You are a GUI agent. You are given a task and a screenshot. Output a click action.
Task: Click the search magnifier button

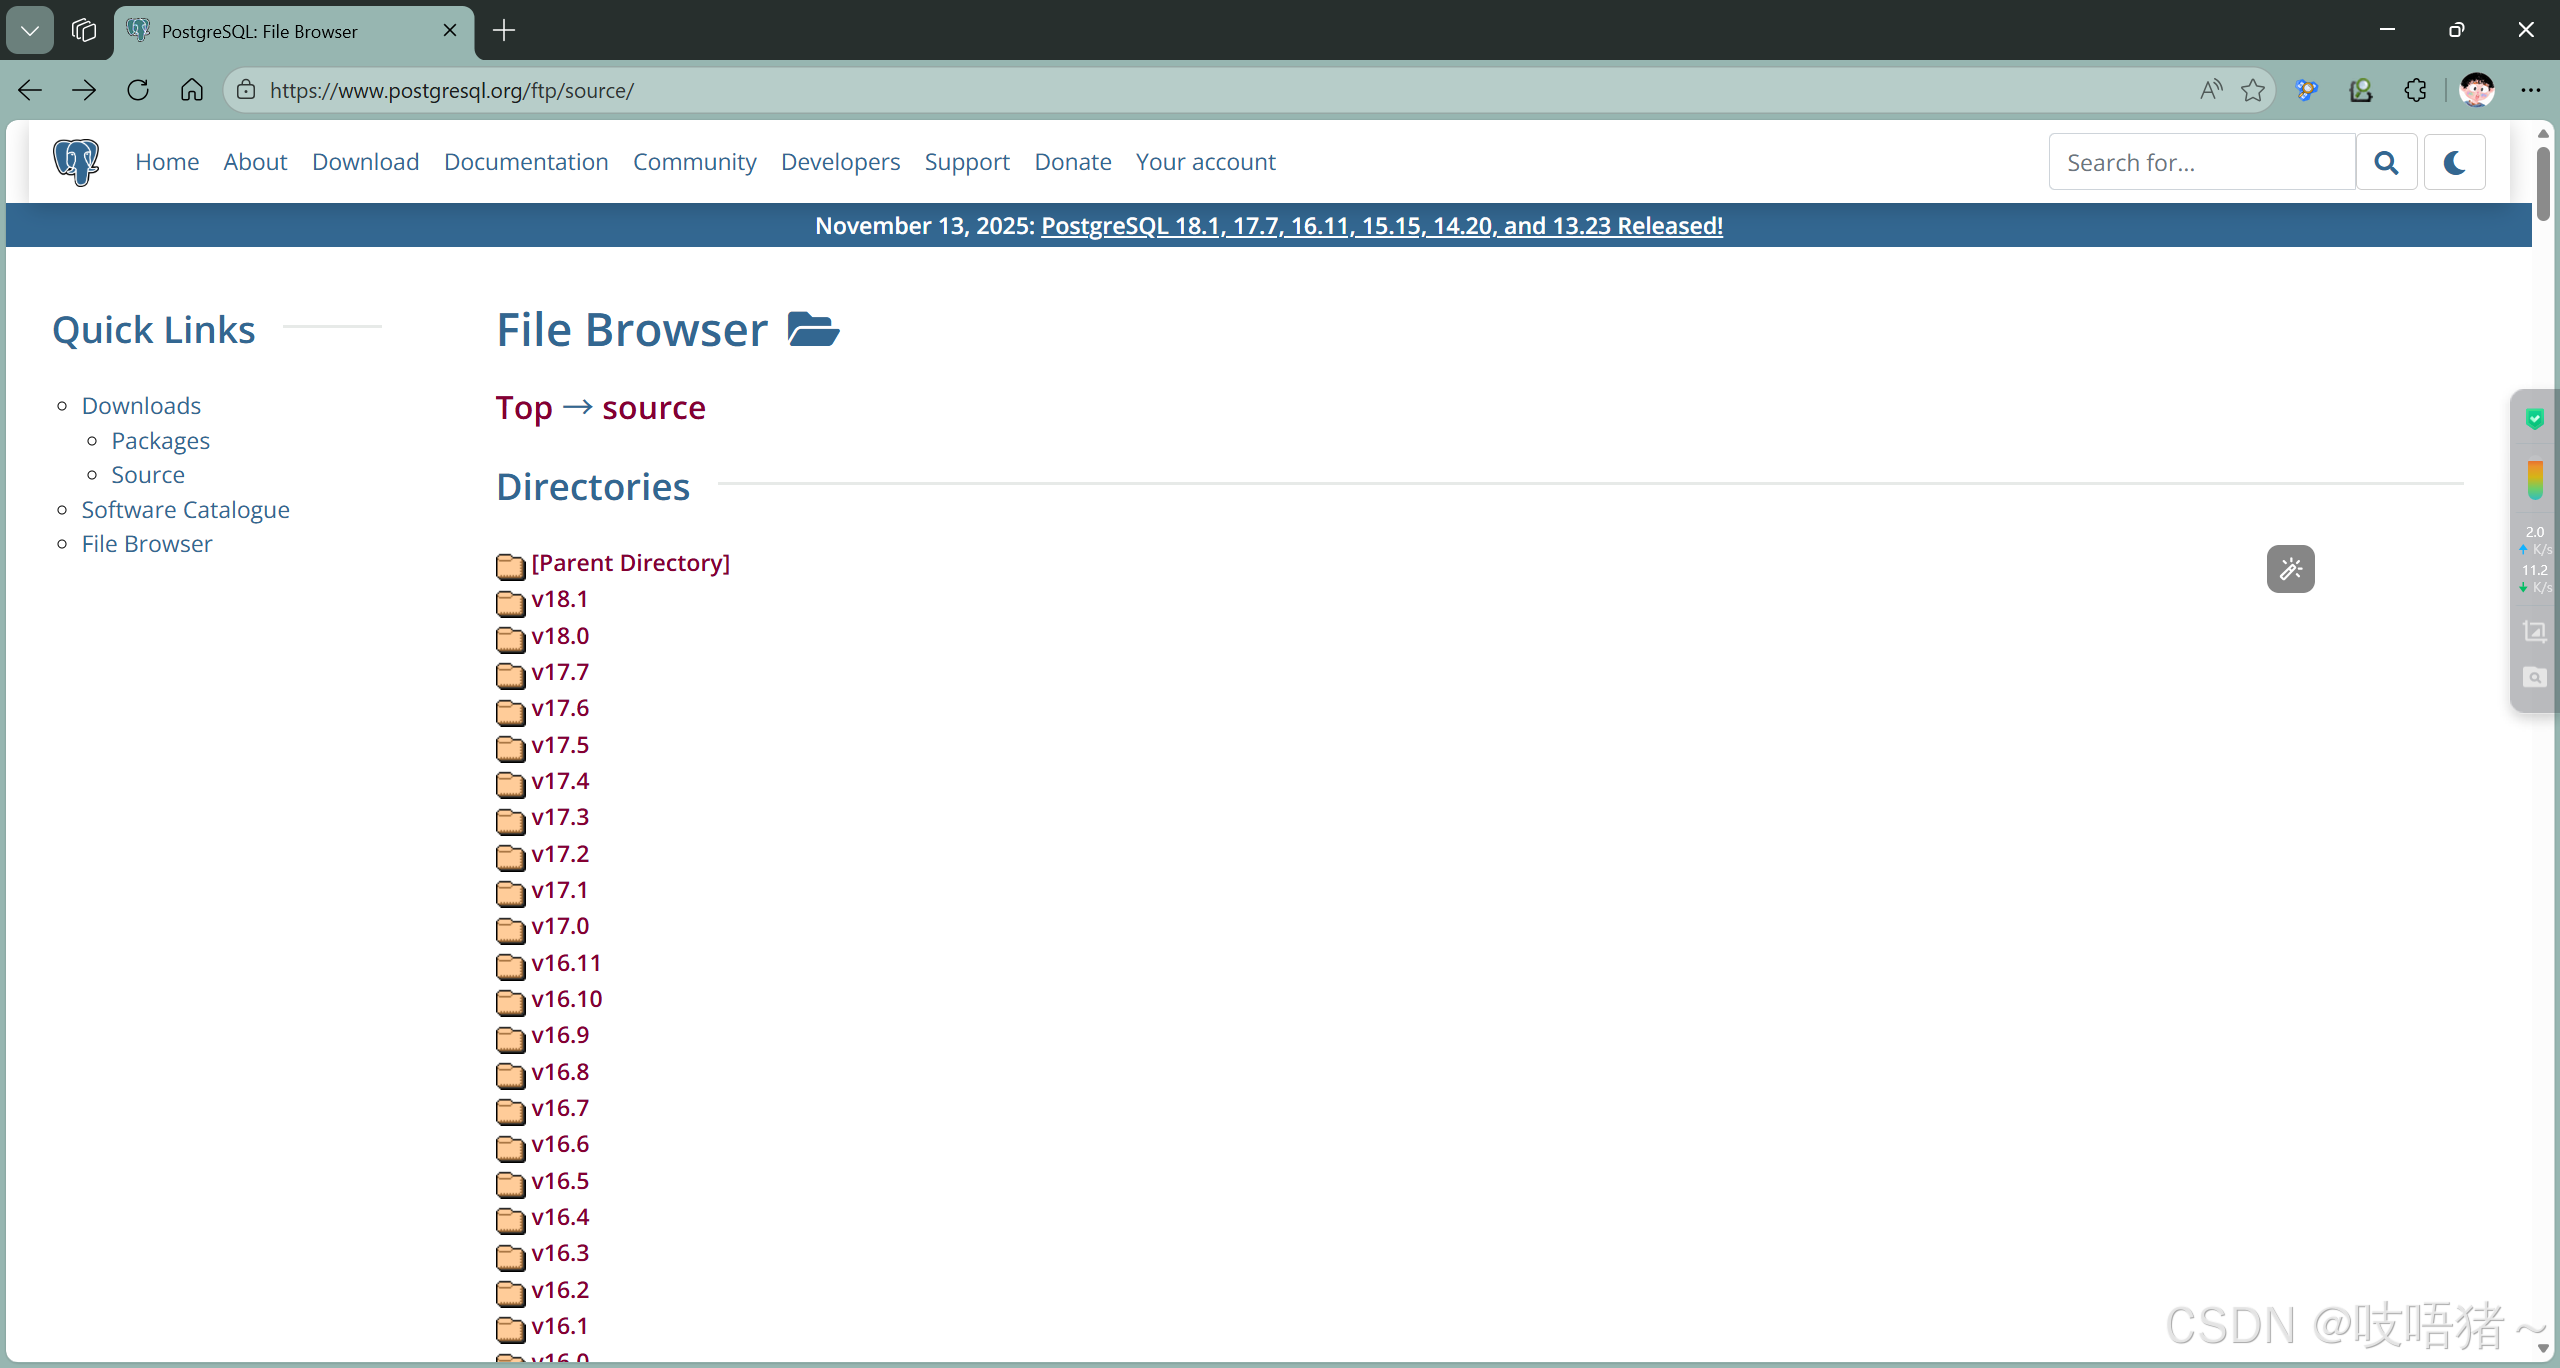pyautogui.click(x=2386, y=162)
